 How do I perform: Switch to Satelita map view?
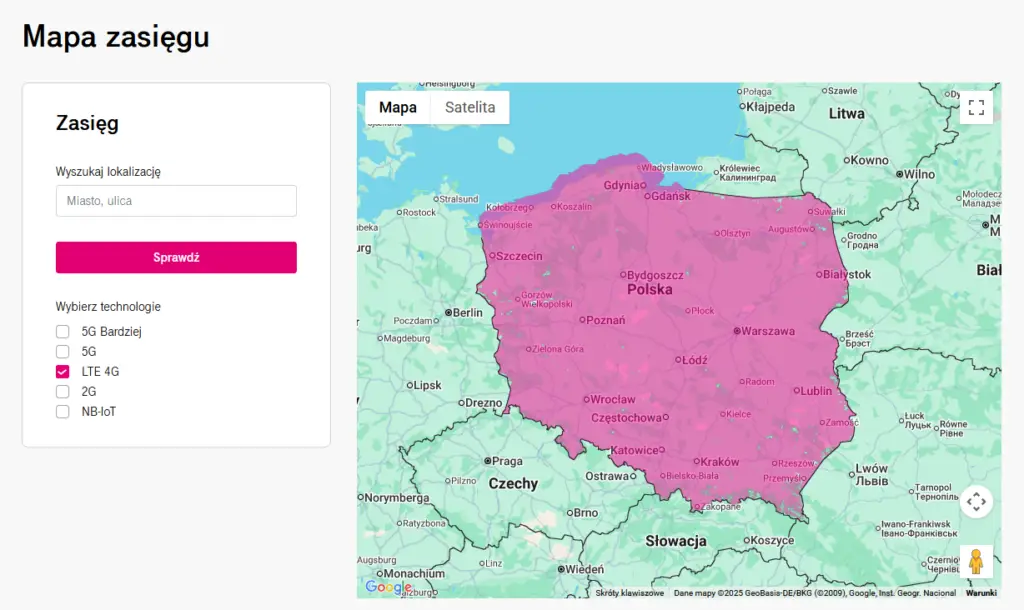point(470,108)
